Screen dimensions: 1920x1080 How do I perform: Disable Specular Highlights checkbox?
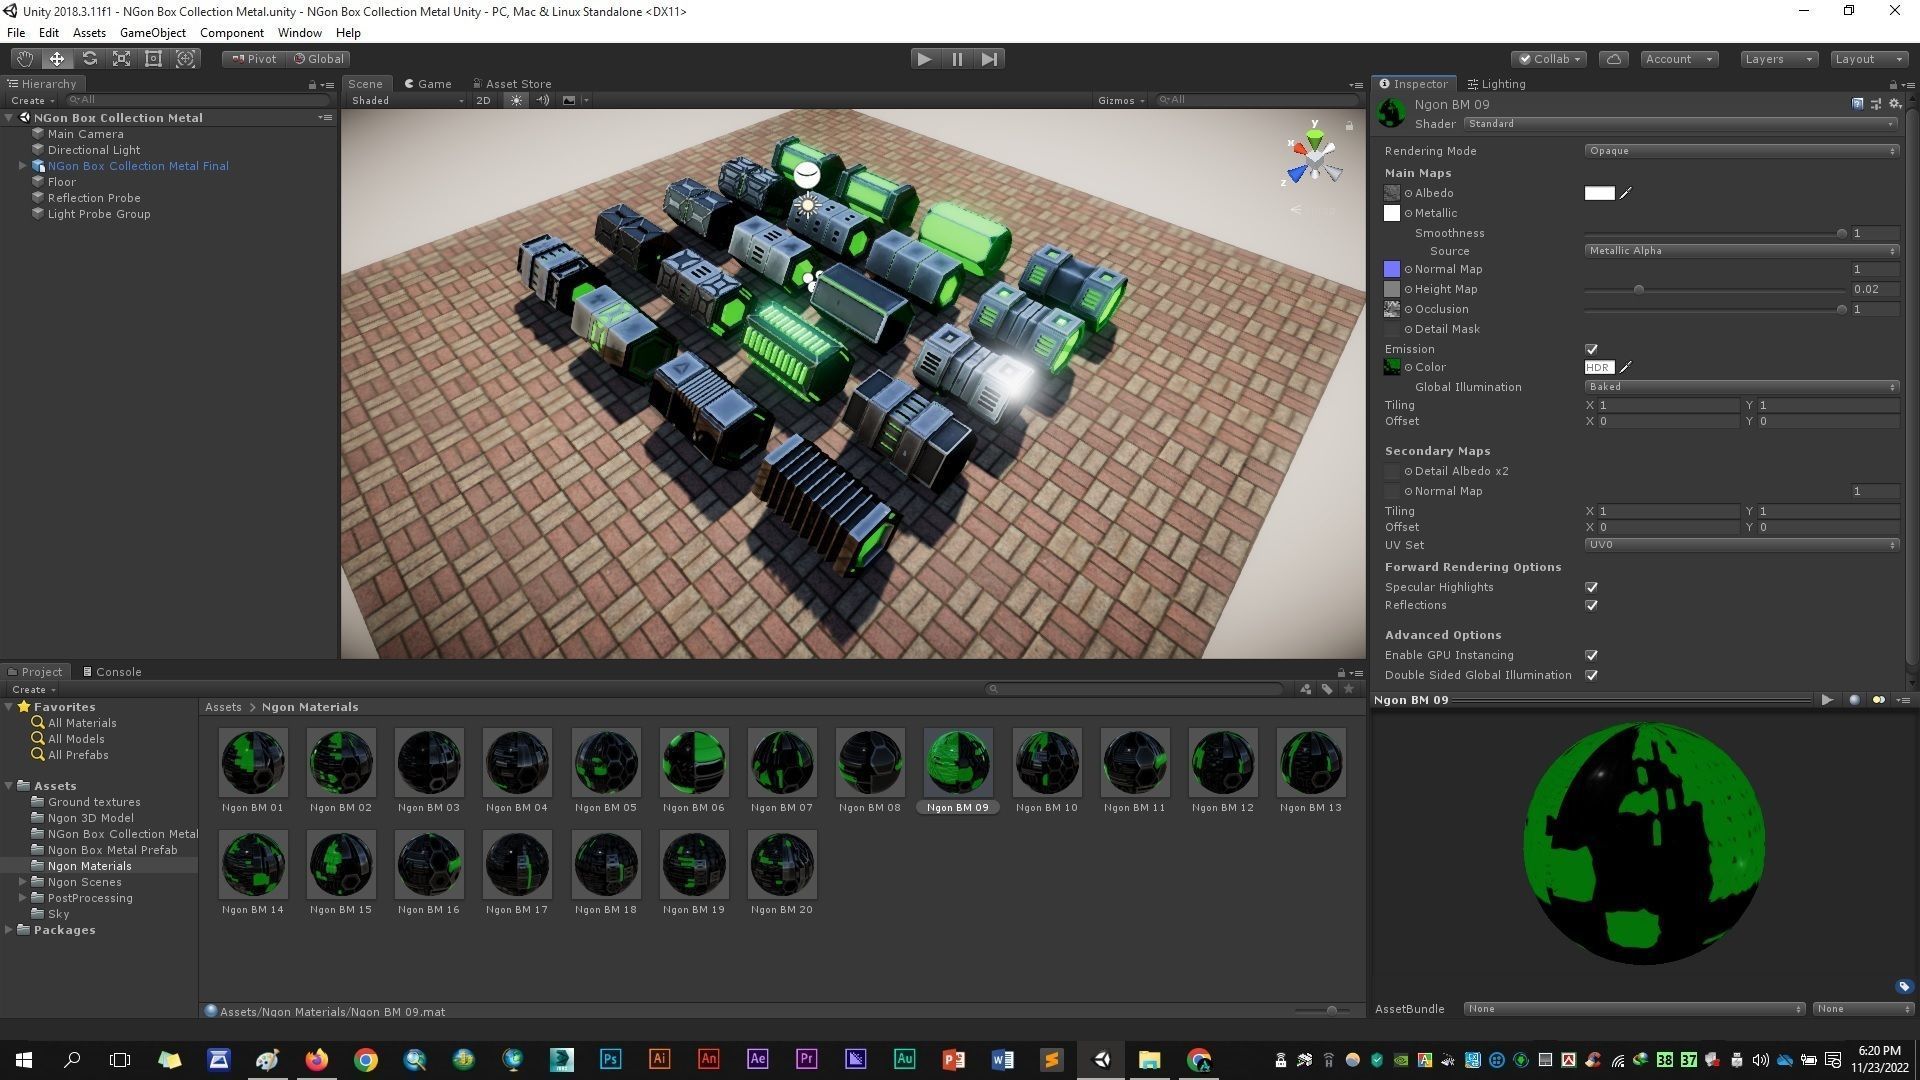(x=1591, y=587)
